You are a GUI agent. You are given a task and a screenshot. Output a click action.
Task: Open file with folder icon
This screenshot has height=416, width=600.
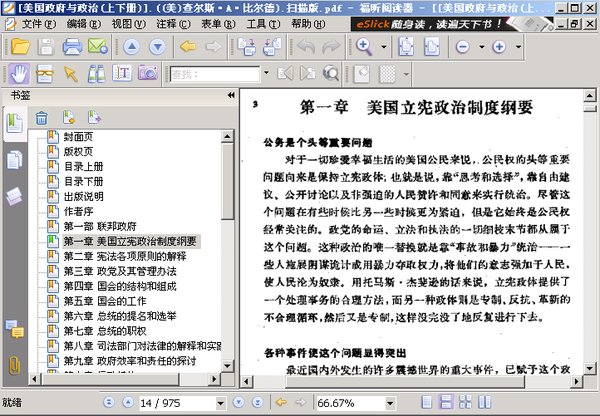pos(21,47)
